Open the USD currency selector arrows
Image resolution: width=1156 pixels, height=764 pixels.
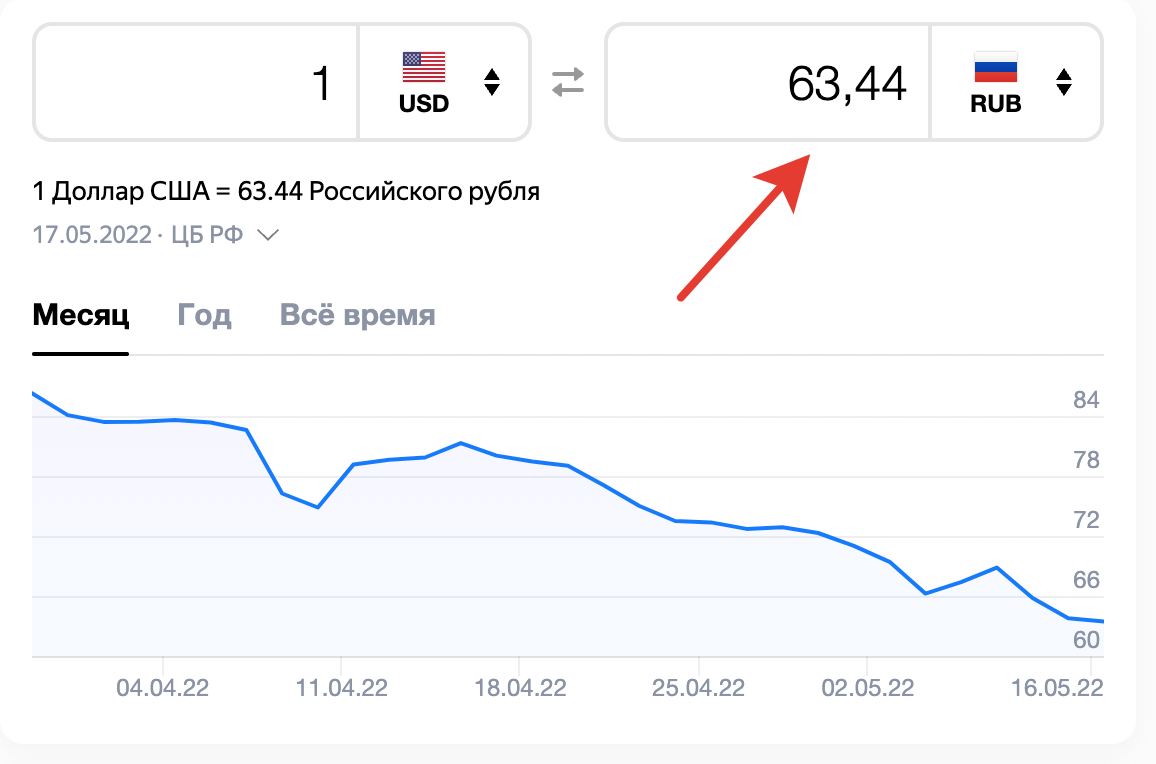click(491, 82)
